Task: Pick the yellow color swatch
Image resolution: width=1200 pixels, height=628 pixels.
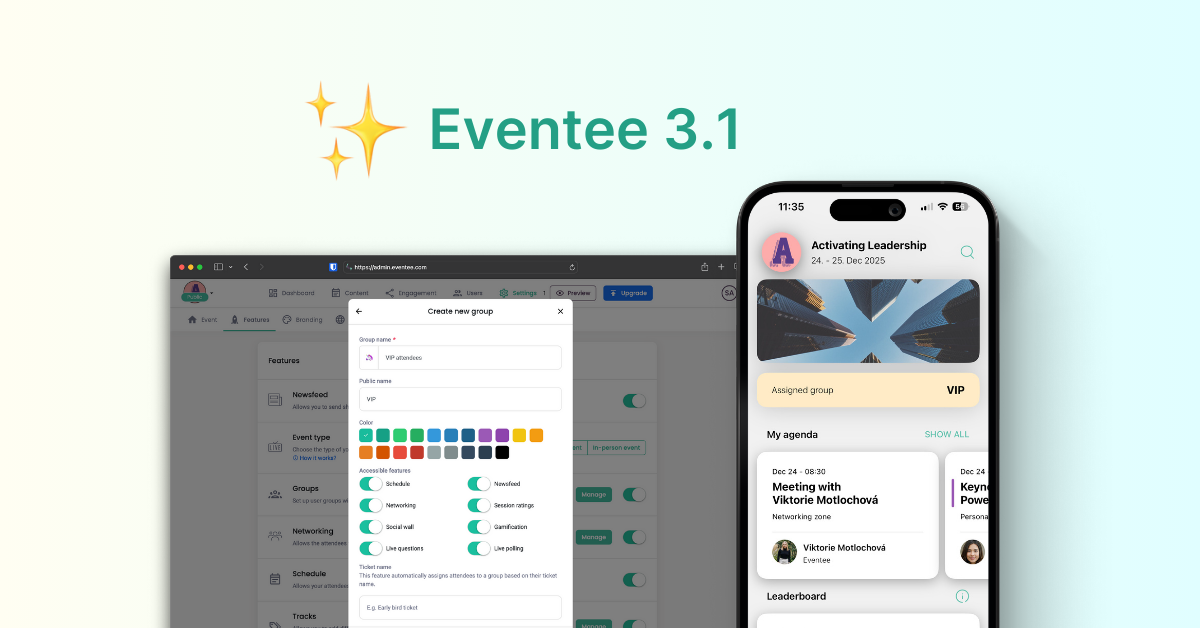Action: tap(519, 435)
